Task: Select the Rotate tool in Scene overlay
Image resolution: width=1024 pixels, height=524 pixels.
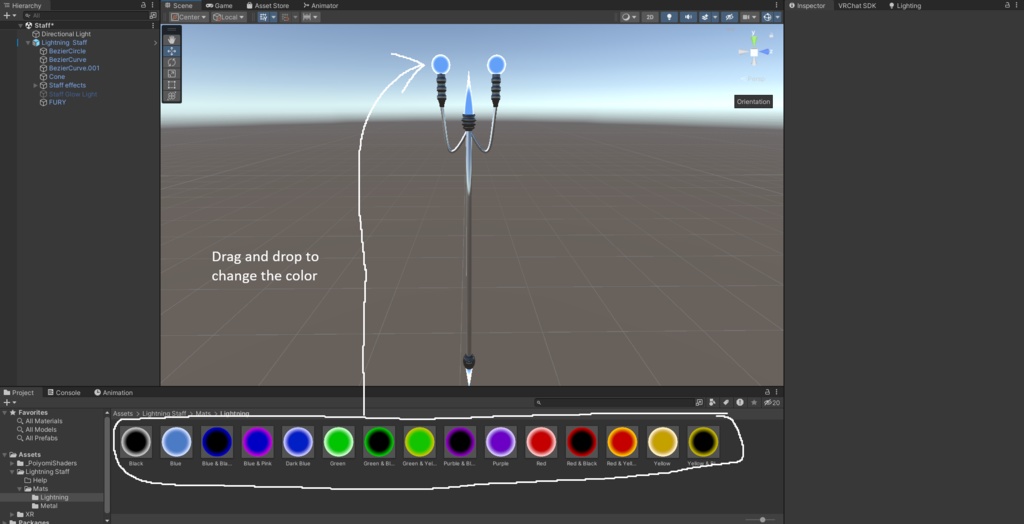Action: click(x=172, y=62)
